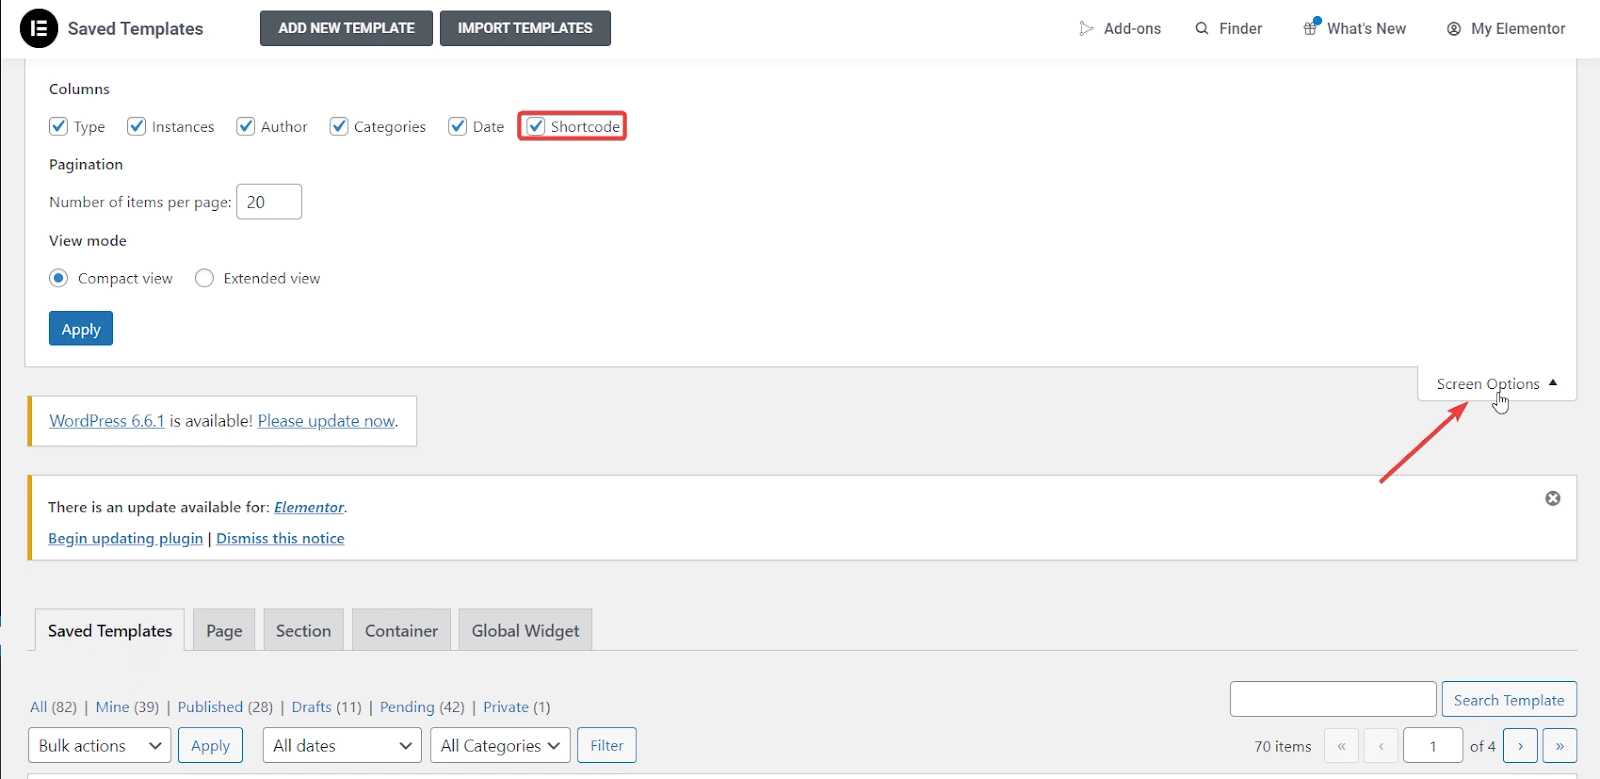Open the All Categories dropdown
The height and width of the screenshot is (779, 1600).
coord(500,745)
